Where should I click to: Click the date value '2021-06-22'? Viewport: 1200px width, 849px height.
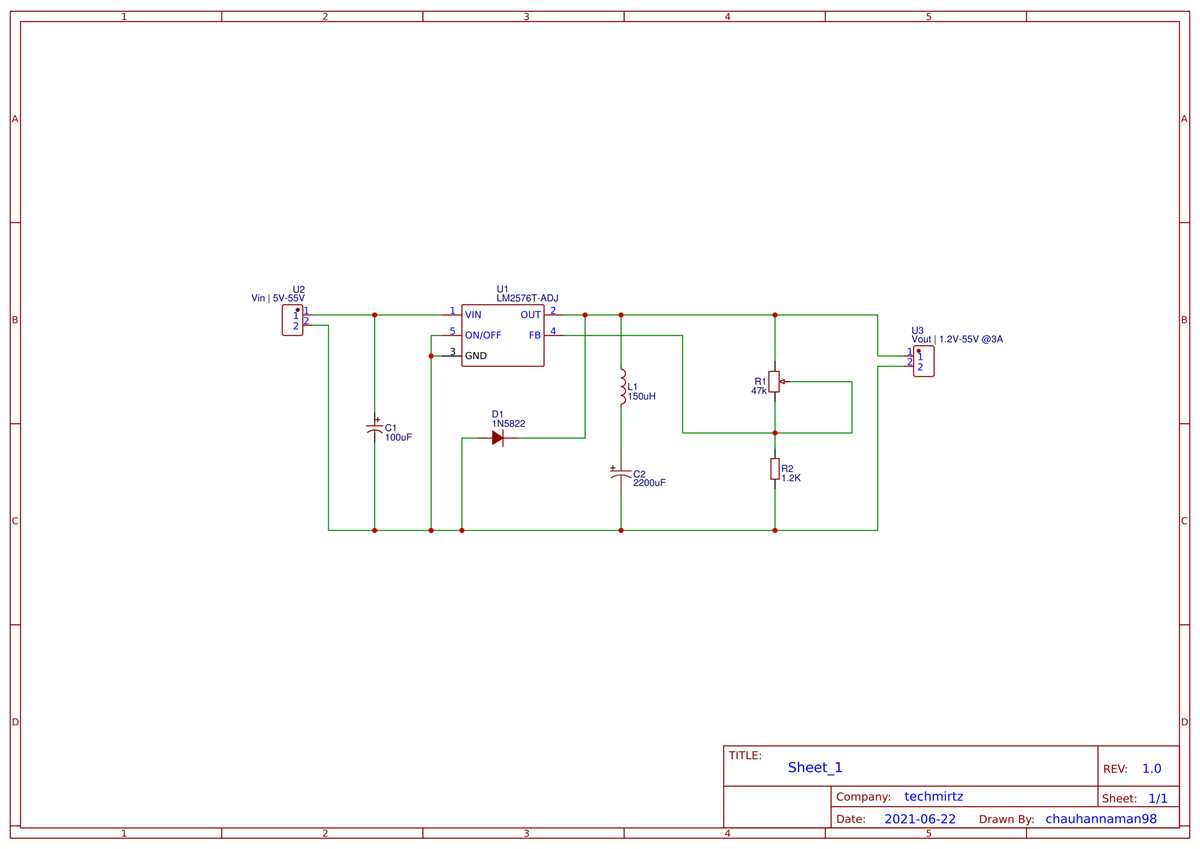click(x=920, y=819)
